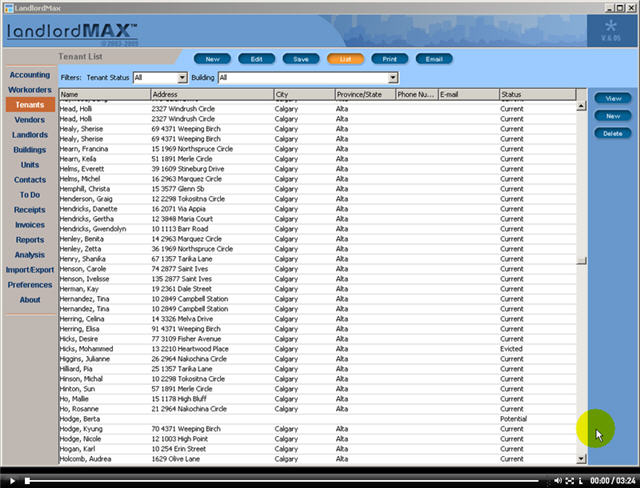The height and width of the screenshot is (488, 640).
Task: Sort by the Phone Nu... column header
Action: coord(417,94)
